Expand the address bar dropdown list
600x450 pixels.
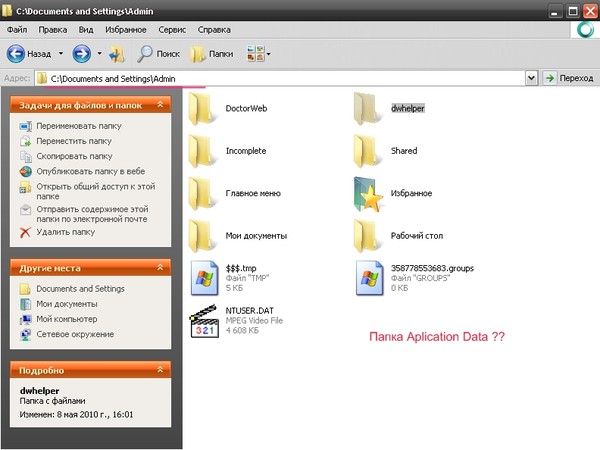pyautogui.click(x=531, y=78)
